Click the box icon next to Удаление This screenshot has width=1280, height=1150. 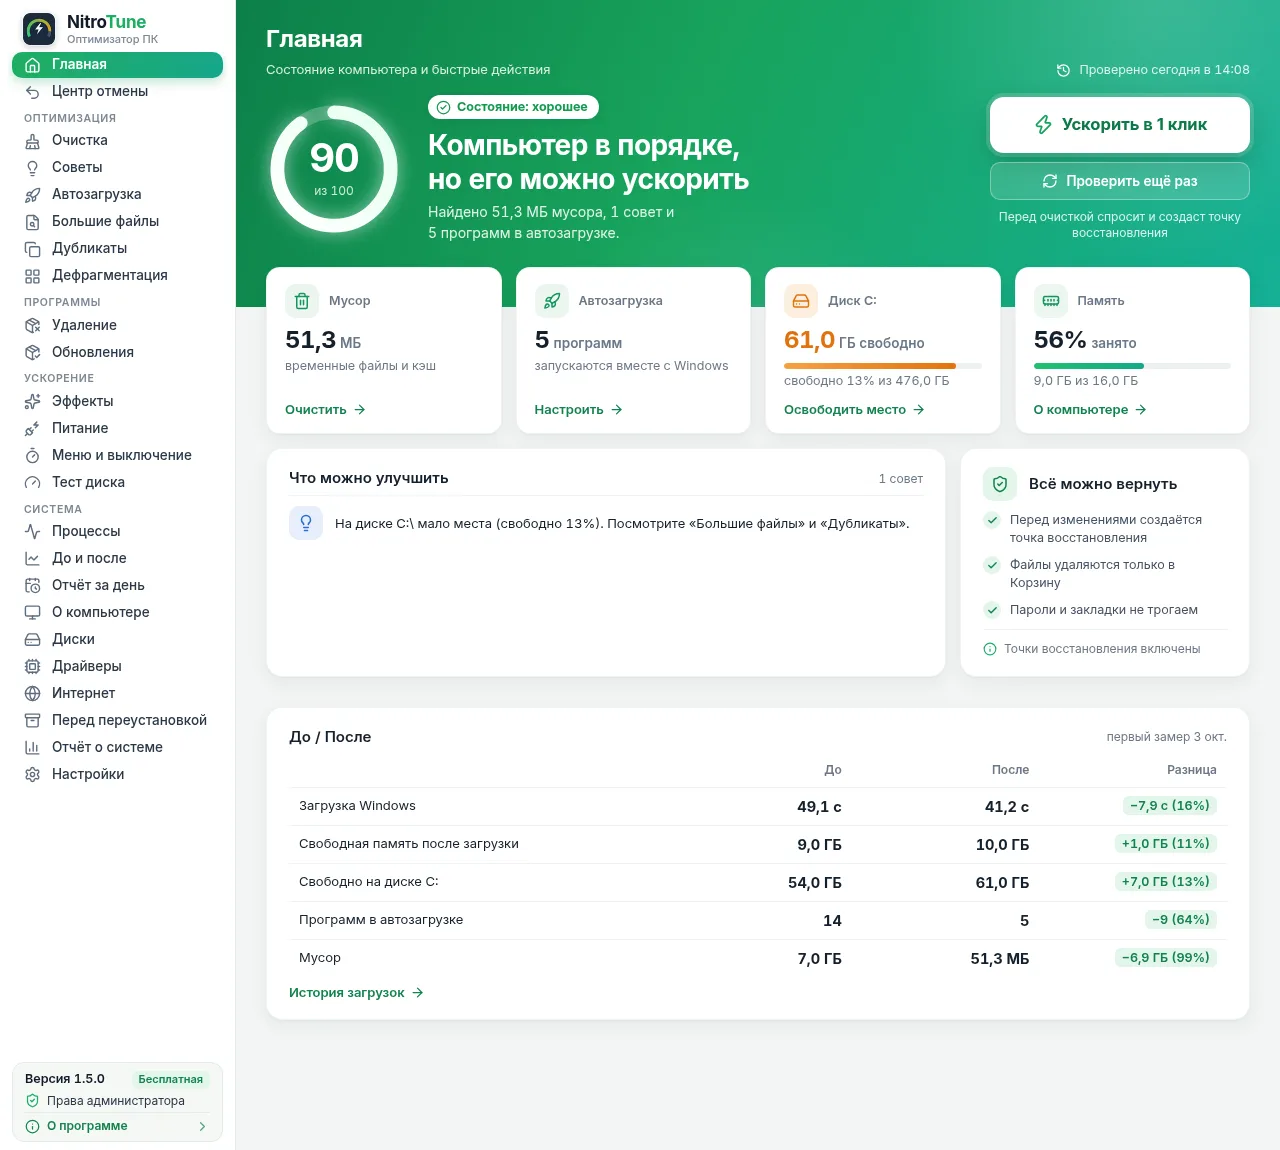pos(32,325)
